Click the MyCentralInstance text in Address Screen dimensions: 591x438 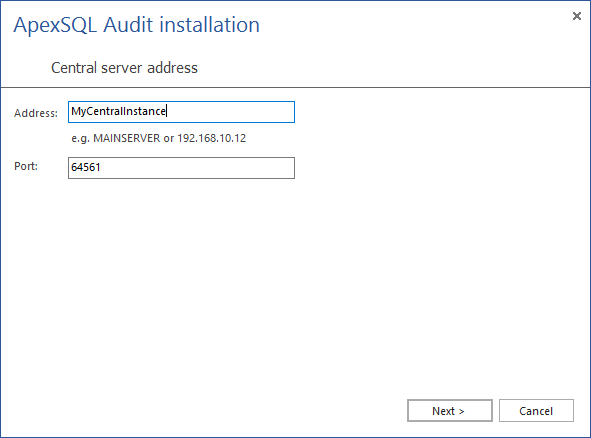click(118, 112)
